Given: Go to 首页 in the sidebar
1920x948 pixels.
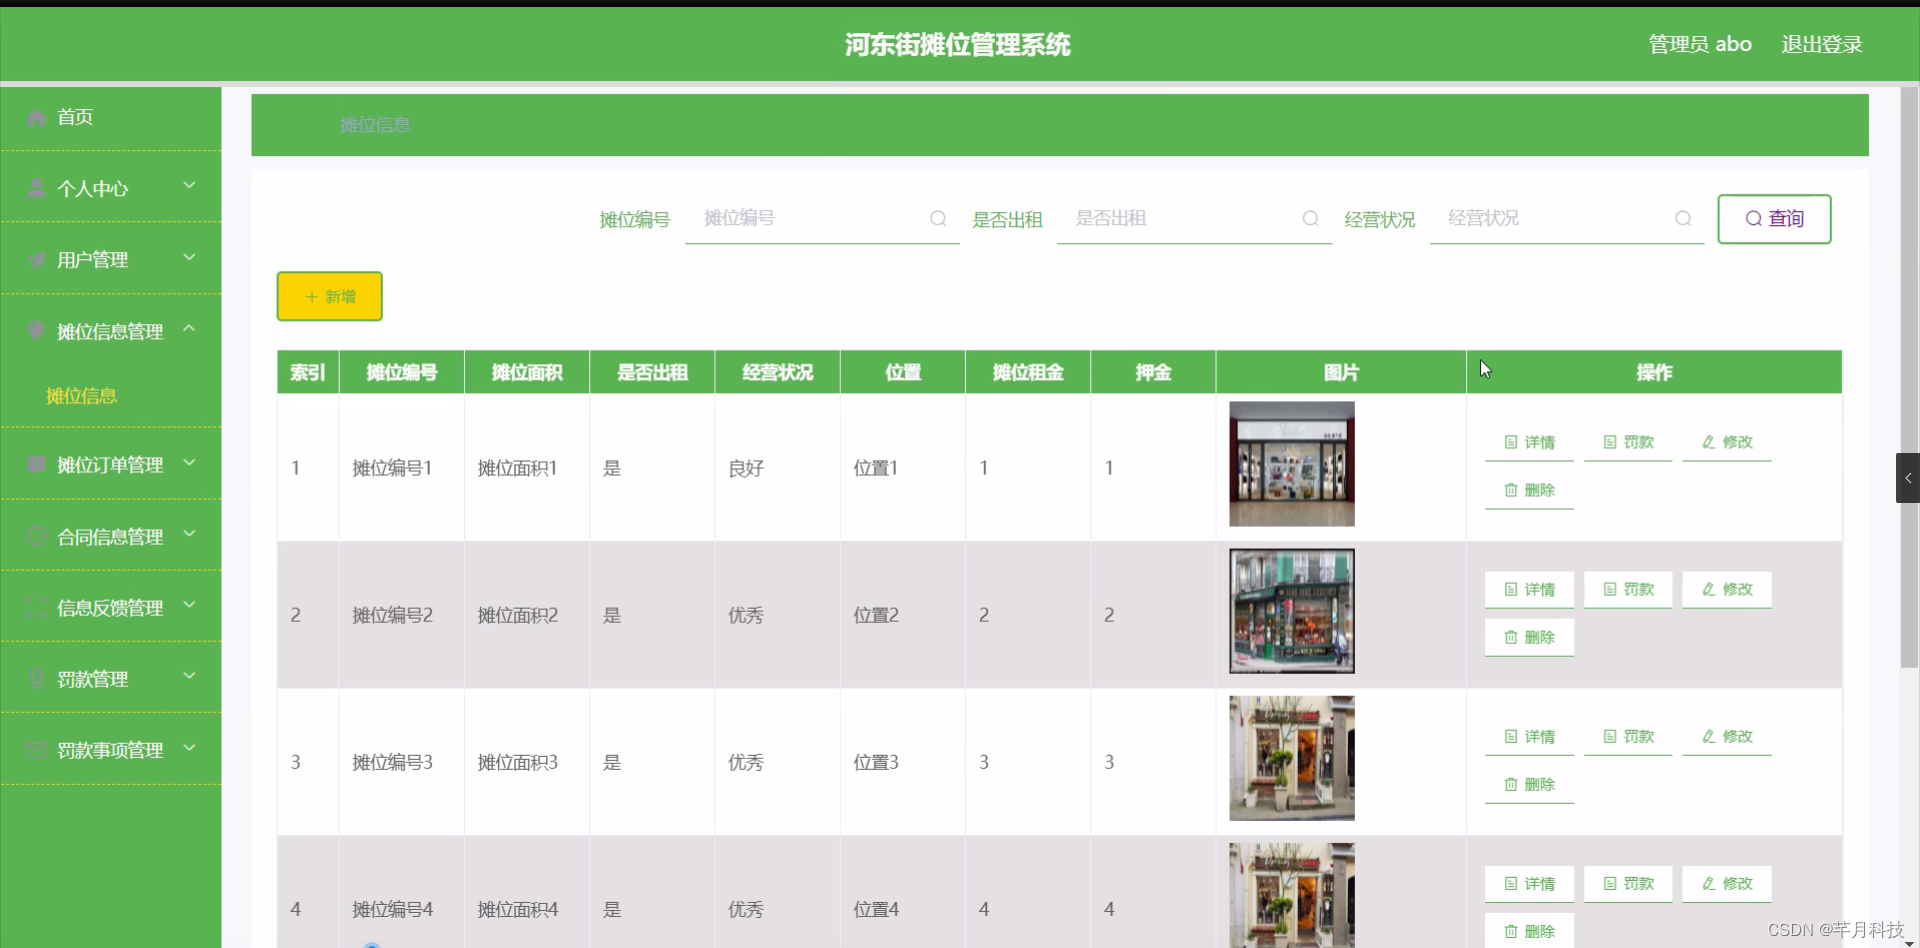Looking at the screenshot, I should click(x=75, y=117).
